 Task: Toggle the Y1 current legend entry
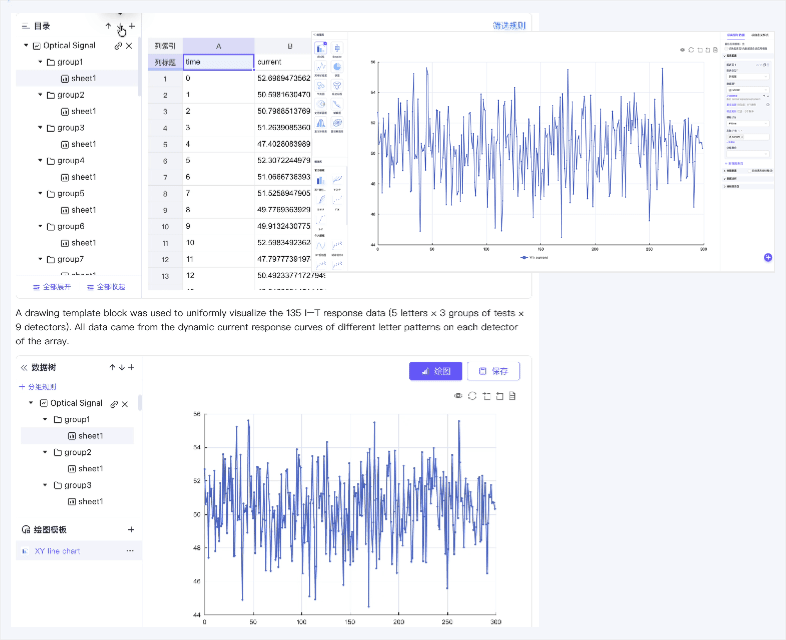tap(534, 258)
